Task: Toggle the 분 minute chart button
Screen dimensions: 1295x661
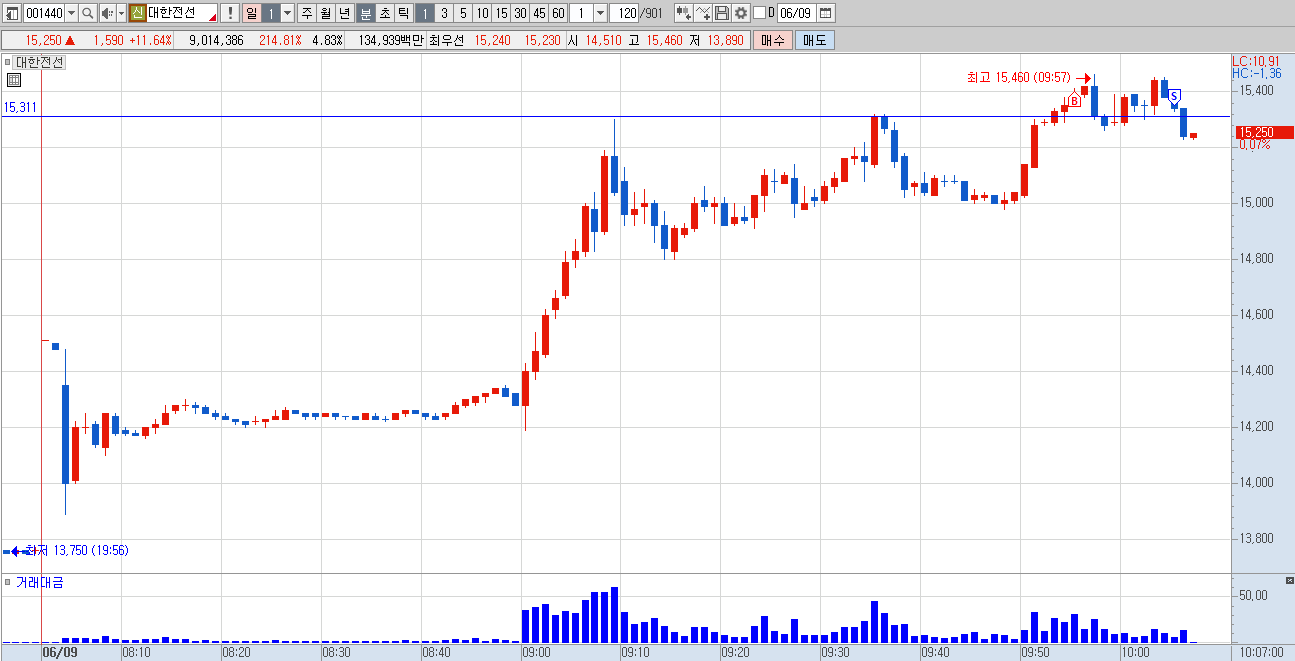Action: pos(365,13)
